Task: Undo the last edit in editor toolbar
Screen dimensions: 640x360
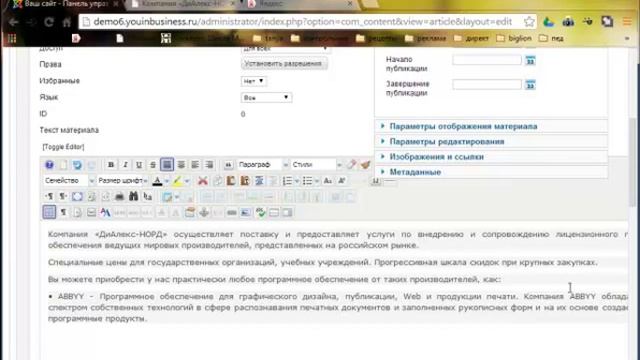Action: (77, 165)
